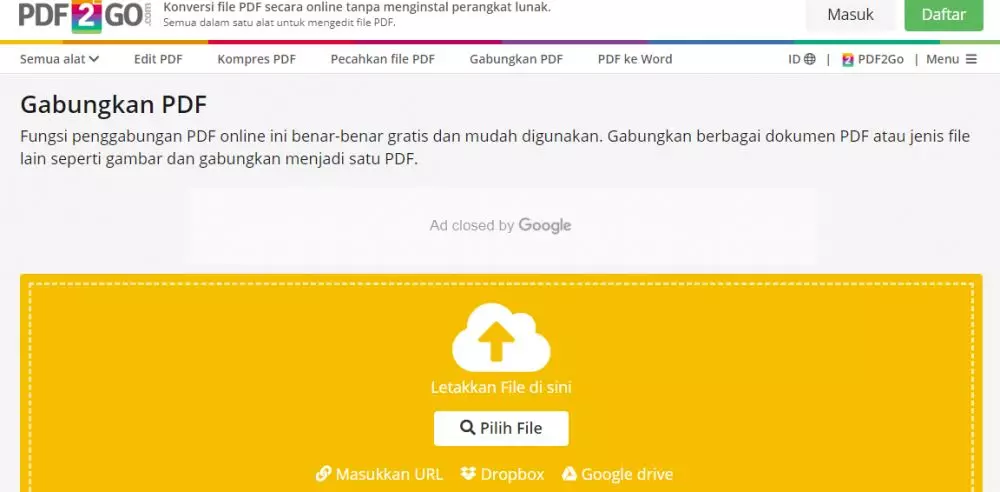This screenshot has height=492, width=1000.
Task: Click the chain link Masukkan URL icon
Action: 323,474
